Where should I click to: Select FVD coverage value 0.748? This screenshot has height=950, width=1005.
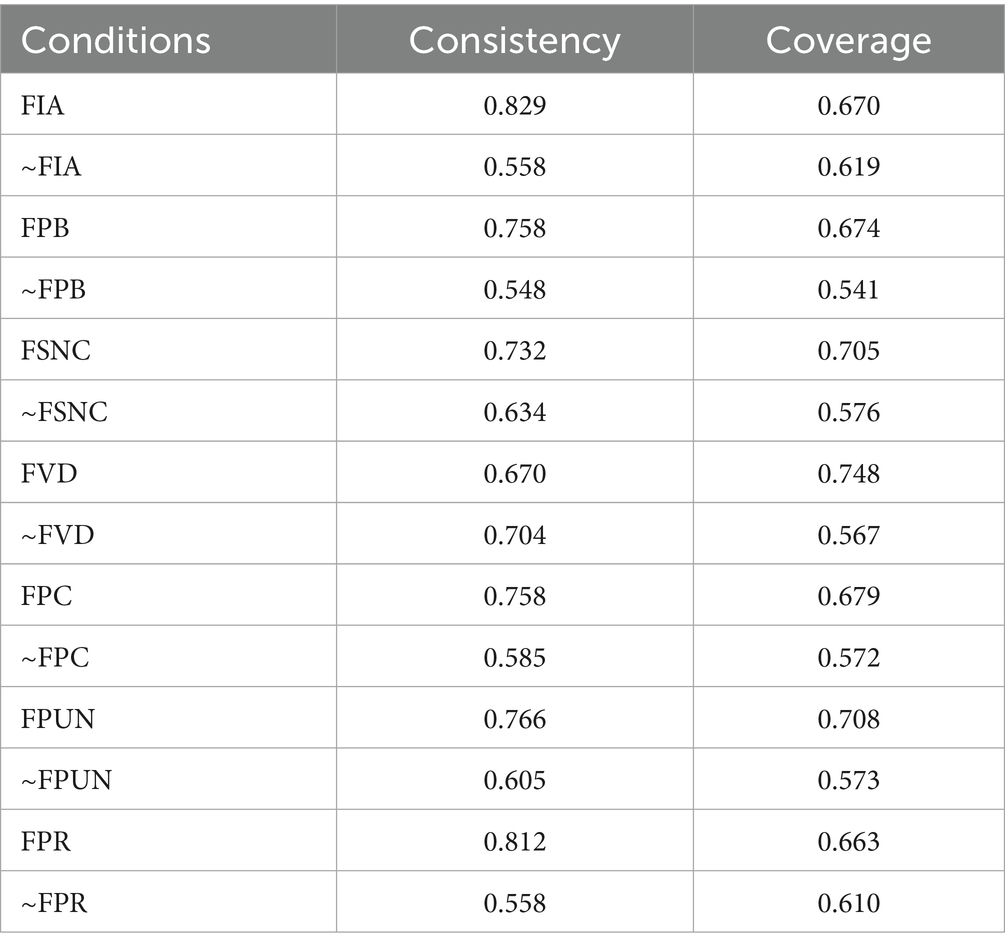(x=848, y=474)
